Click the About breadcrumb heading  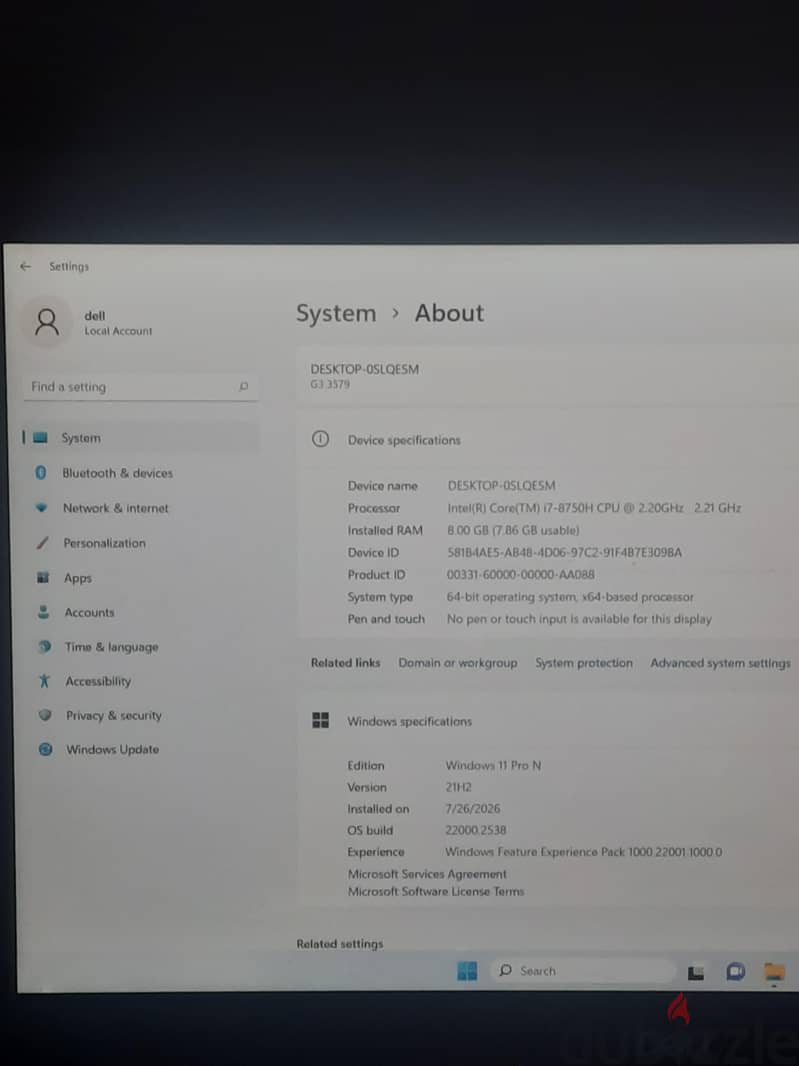pos(449,313)
